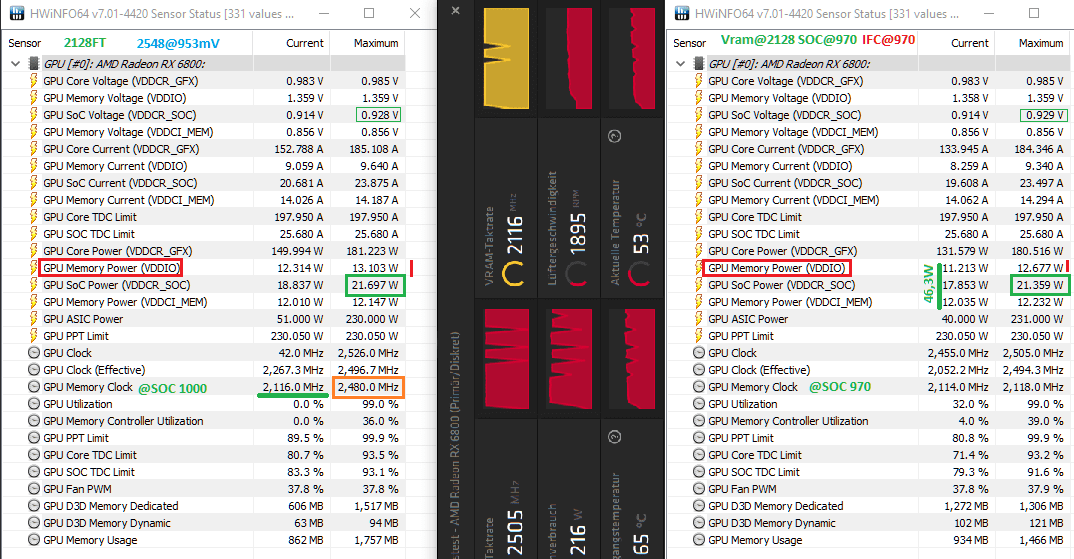Viewport: 1074px width, 559px height.
Task: Click the 2,480.0 MHz maximum memory clock value
Action: pos(368,387)
